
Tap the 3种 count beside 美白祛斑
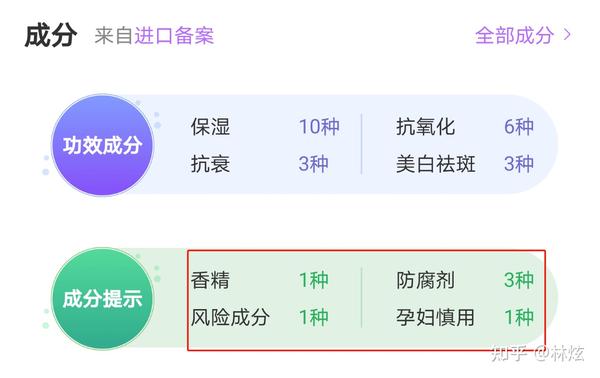click(519, 164)
